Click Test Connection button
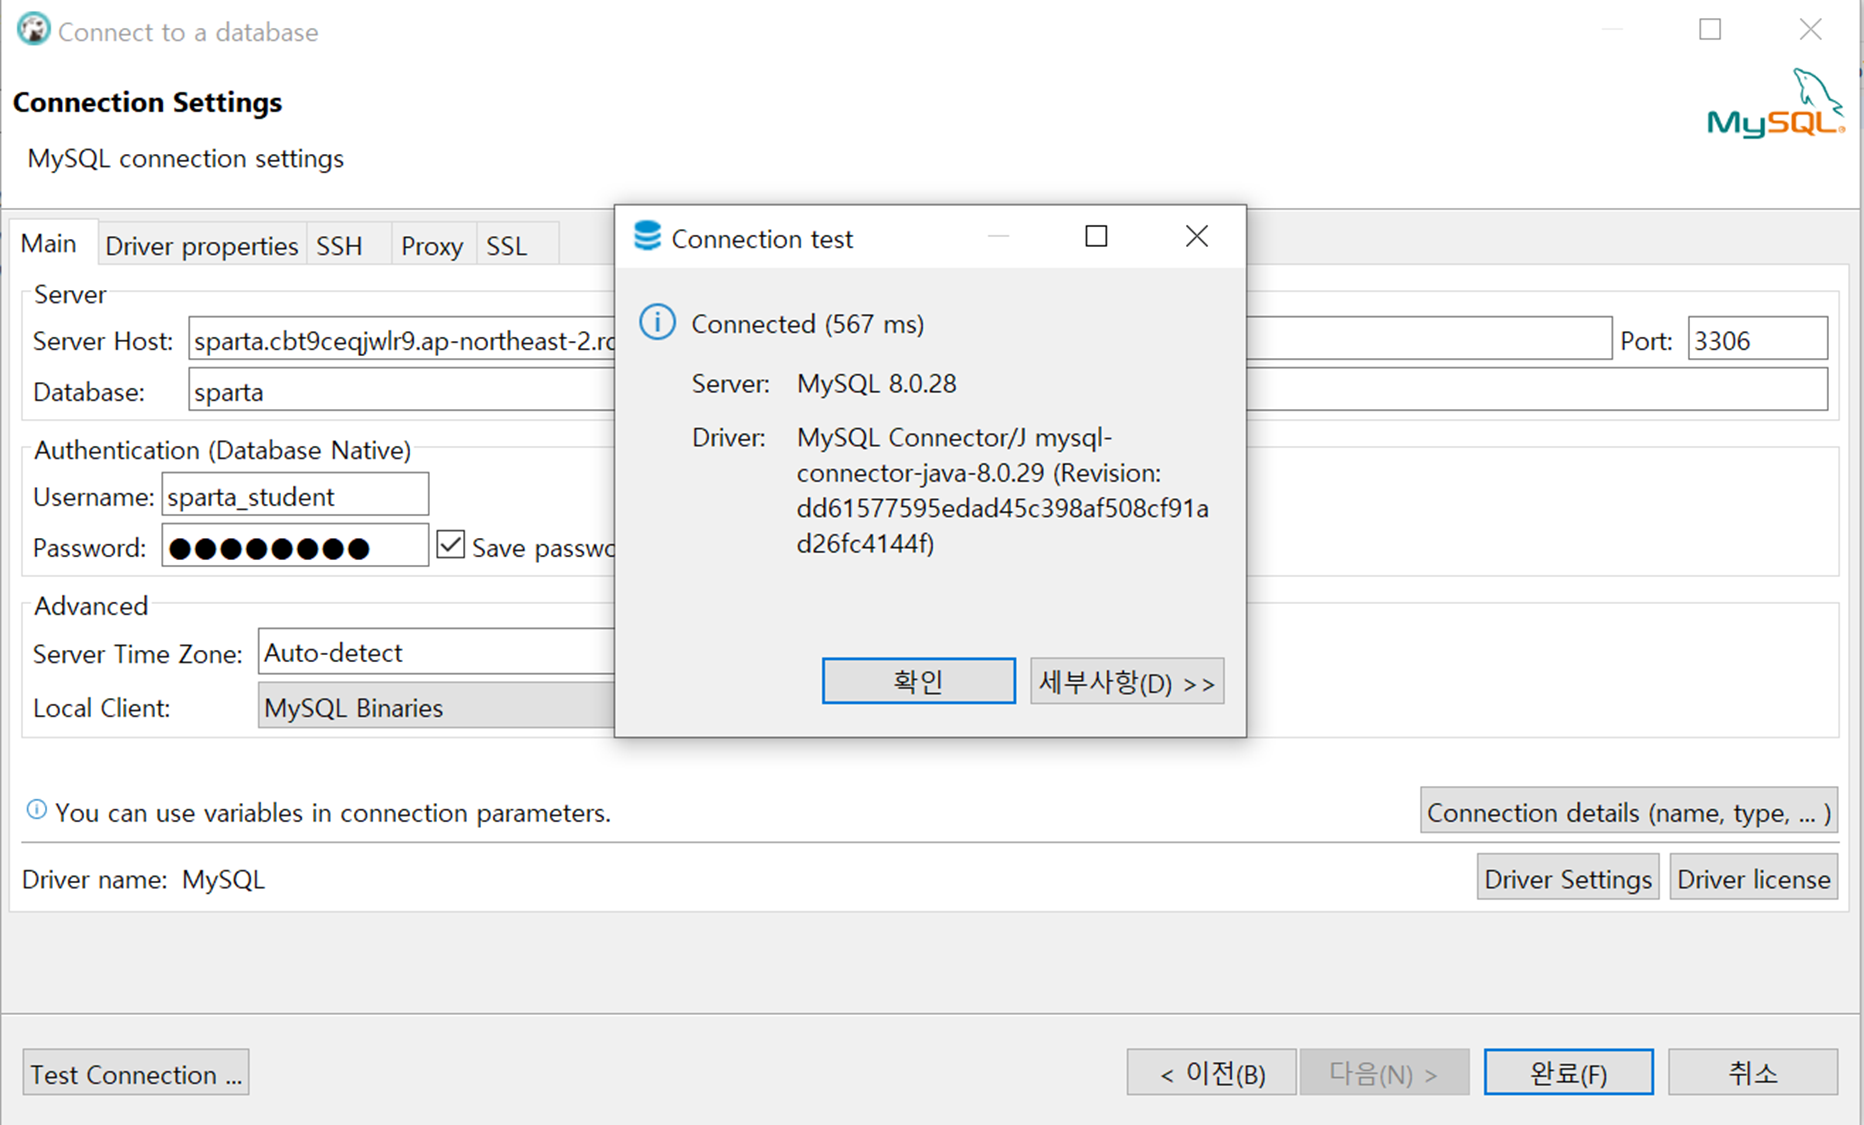The width and height of the screenshot is (1864, 1125). pyautogui.click(x=136, y=1073)
